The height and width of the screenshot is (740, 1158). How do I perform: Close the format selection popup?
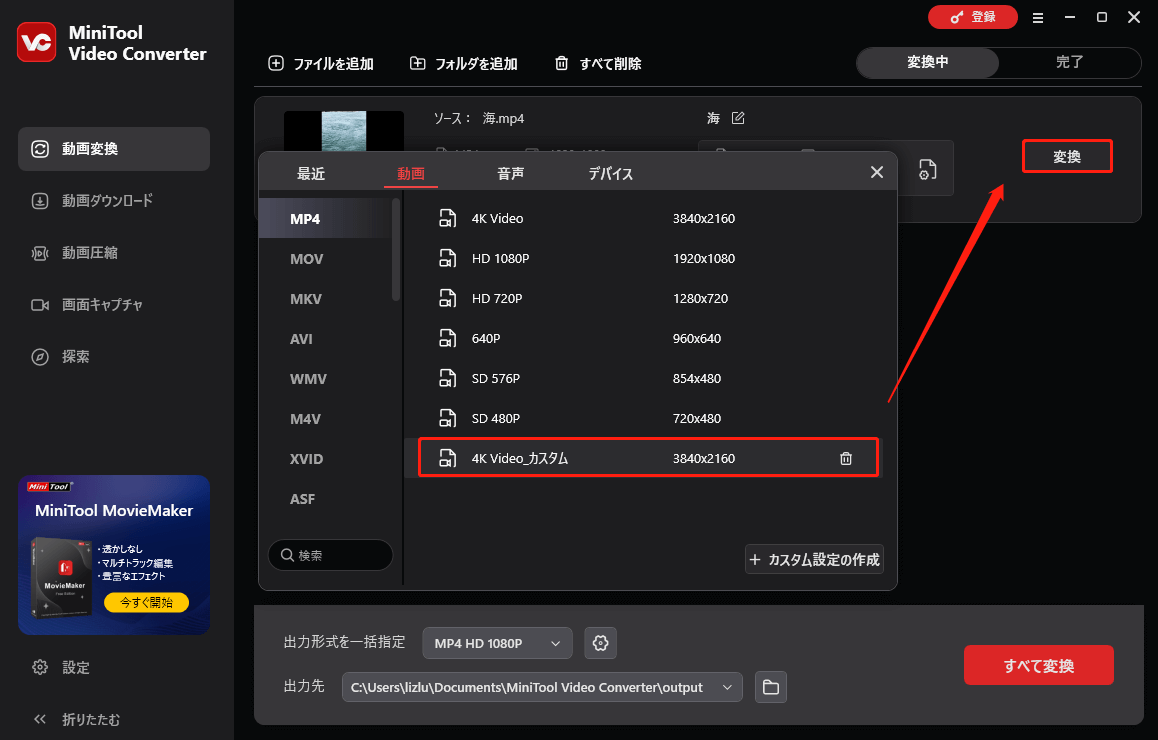(x=877, y=172)
